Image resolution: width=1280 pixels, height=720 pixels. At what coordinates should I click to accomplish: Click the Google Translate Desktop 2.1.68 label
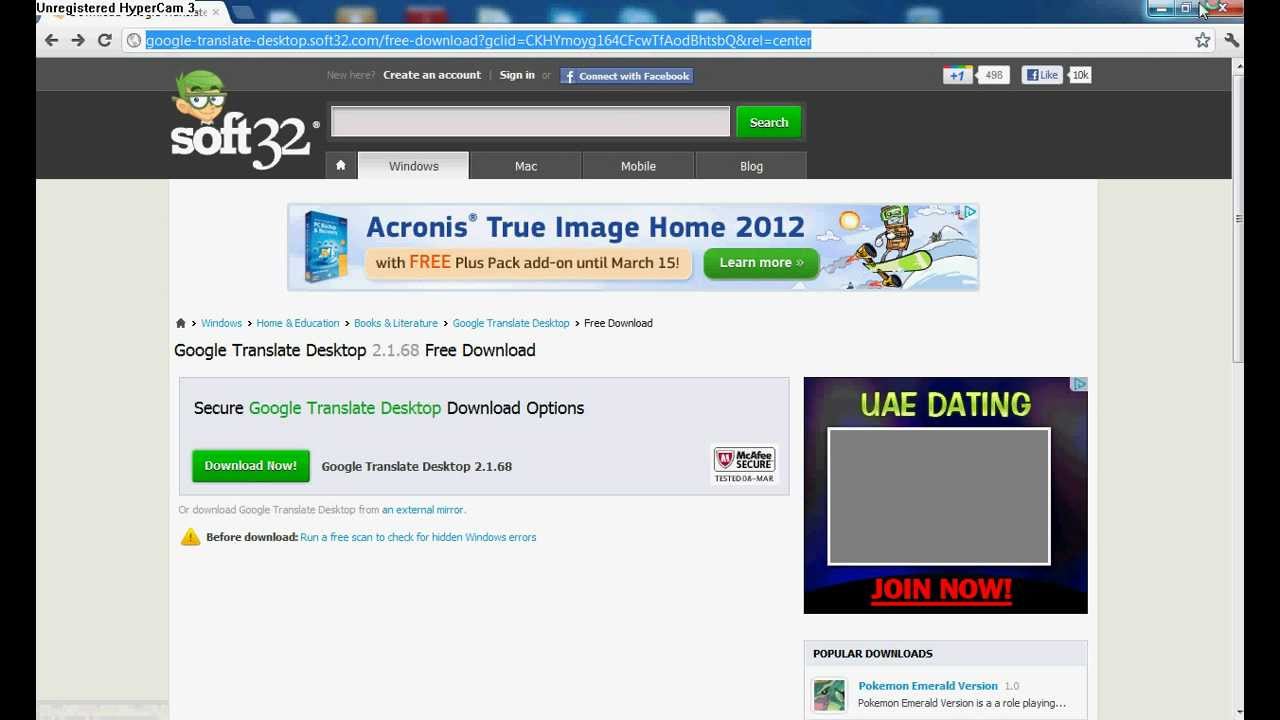click(416, 466)
